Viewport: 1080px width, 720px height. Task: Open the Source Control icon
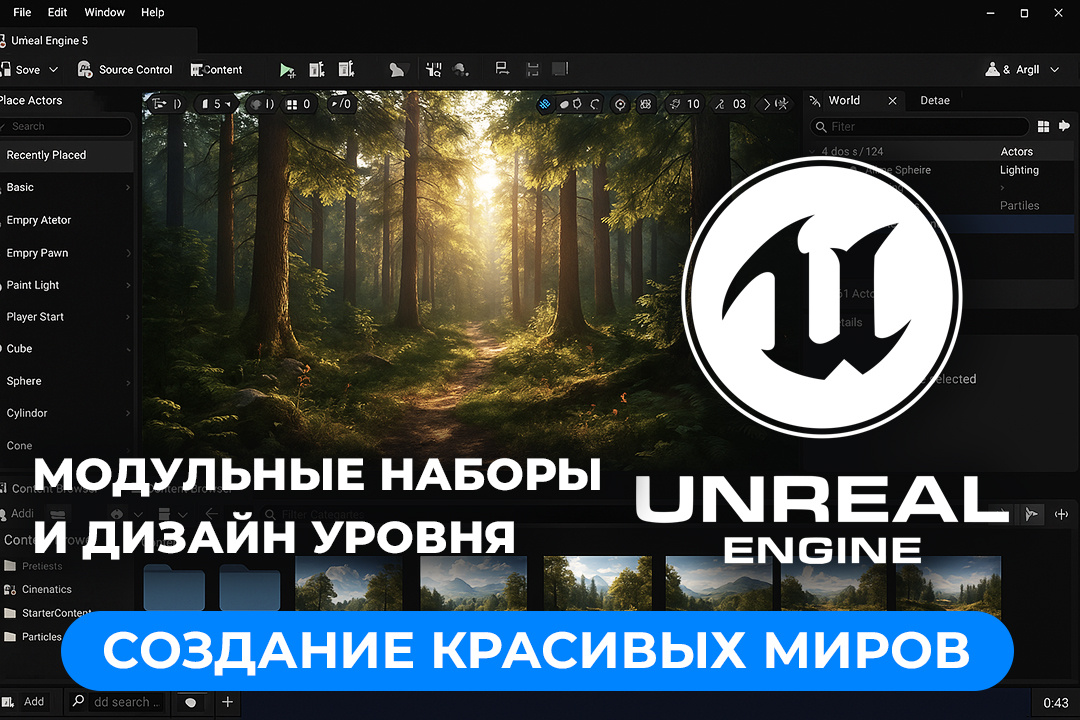pyautogui.click(x=85, y=69)
